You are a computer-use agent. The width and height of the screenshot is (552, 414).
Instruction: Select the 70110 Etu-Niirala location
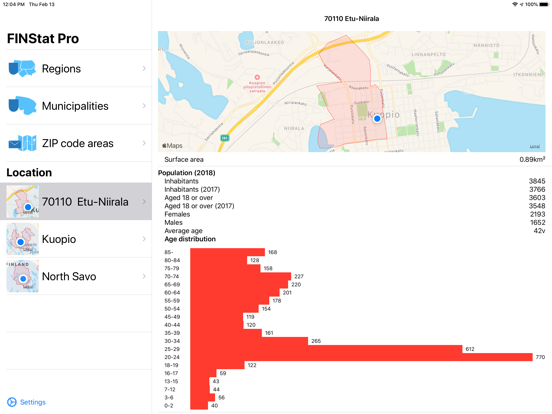click(x=76, y=201)
